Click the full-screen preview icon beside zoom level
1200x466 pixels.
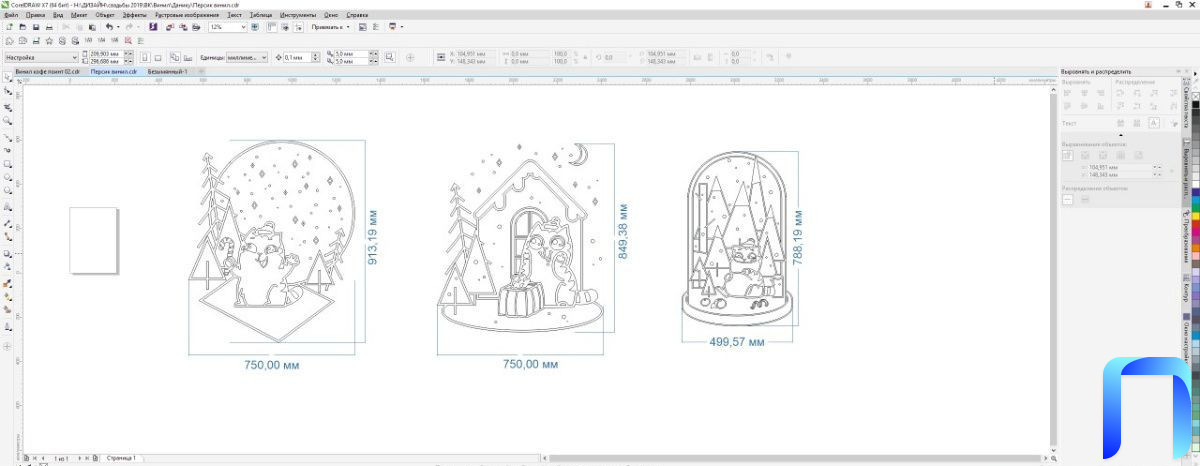pos(255,26)
